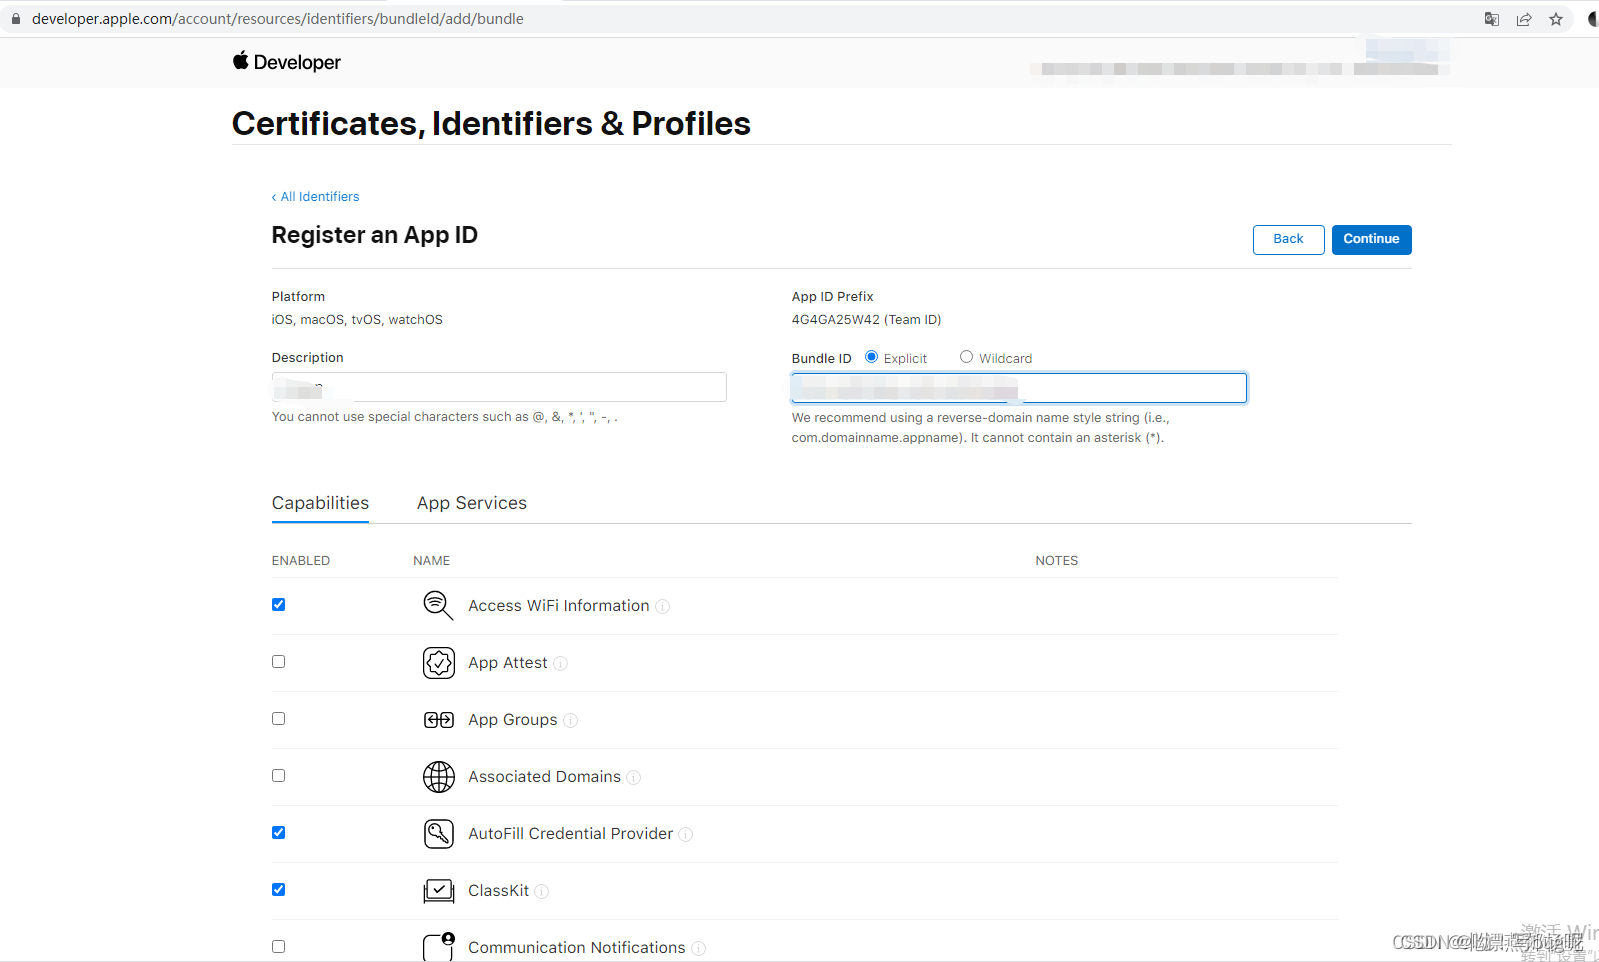
Task: Click the Back button
Action: tap(1288, 239)
